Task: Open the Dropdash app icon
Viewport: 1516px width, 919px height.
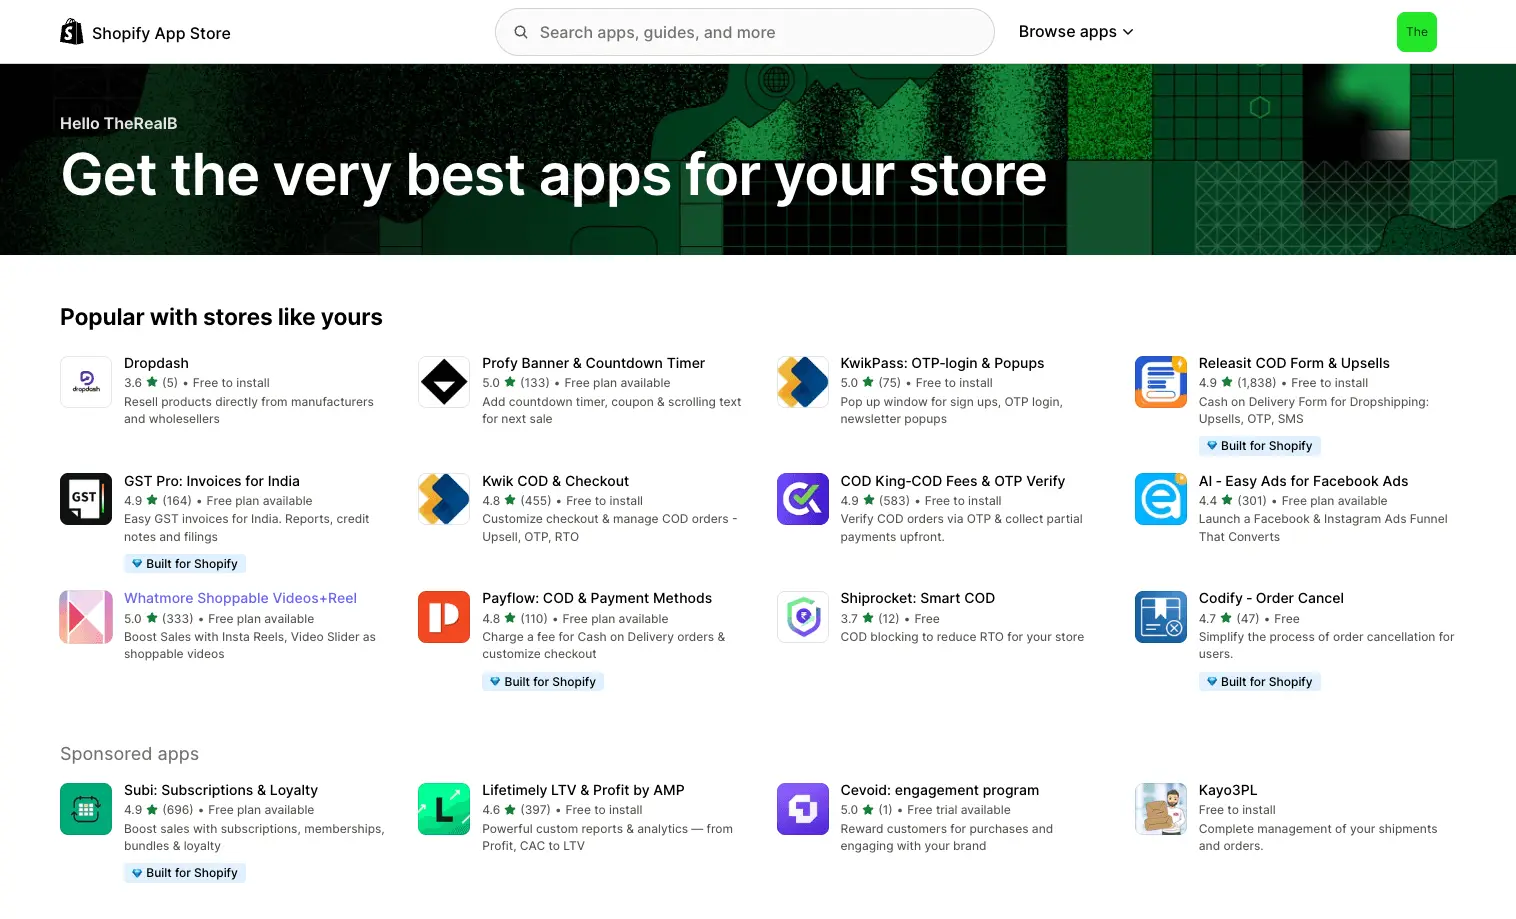Action: point(85,381)
